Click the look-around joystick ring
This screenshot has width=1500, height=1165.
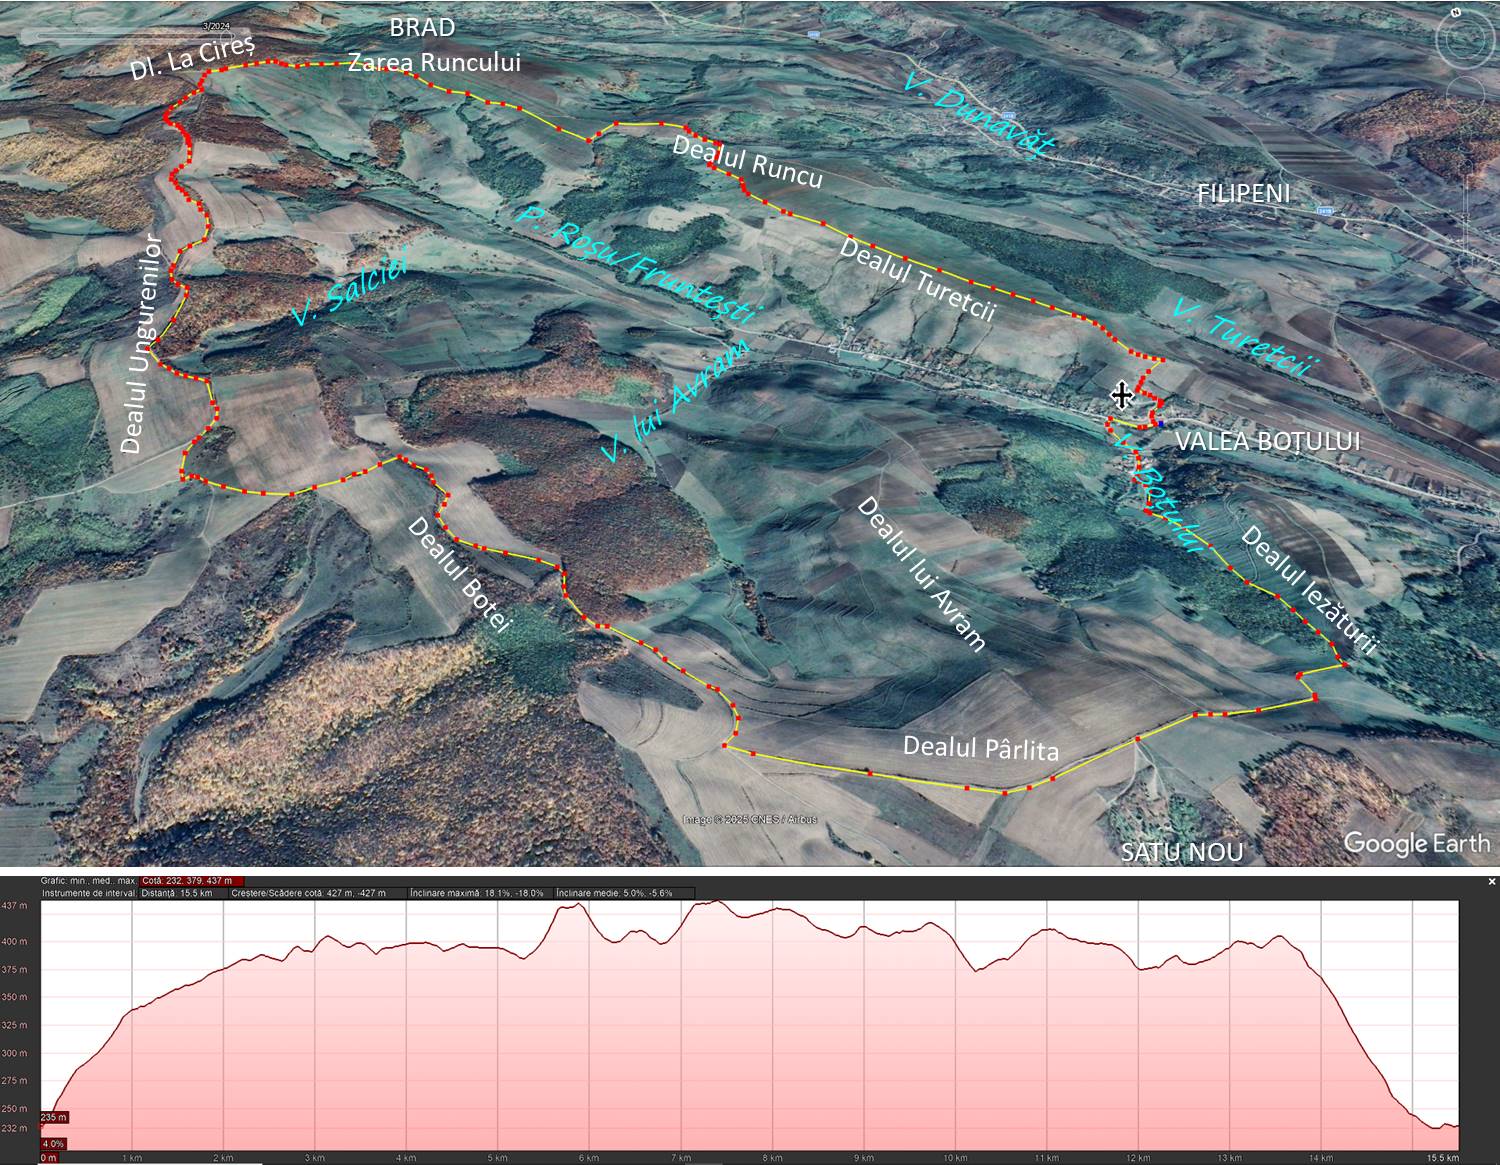coord(1465,38)
